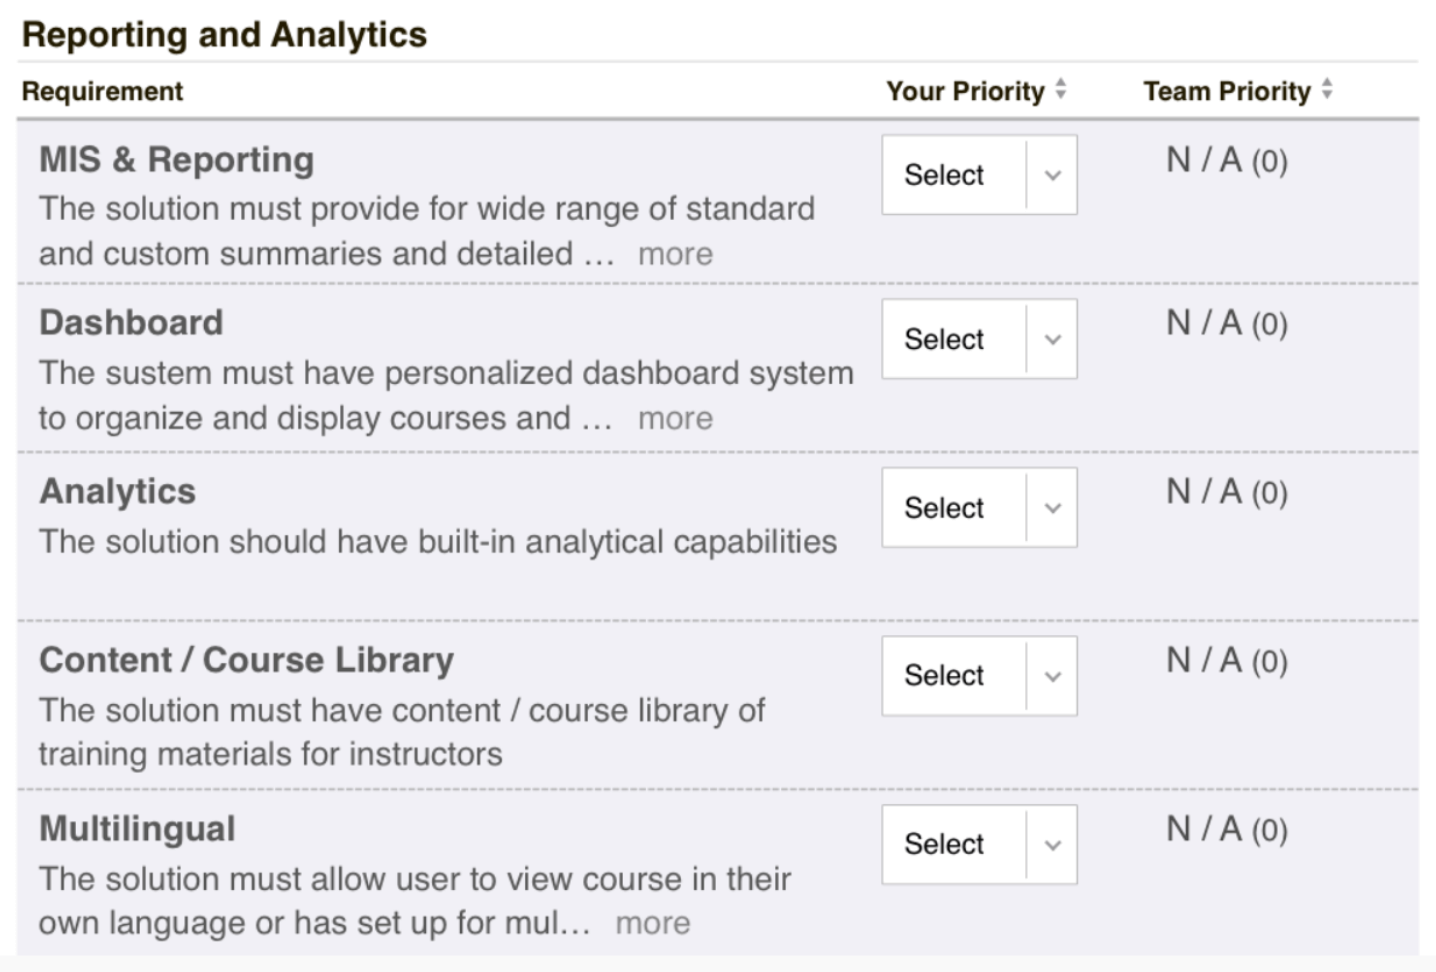Click the Analytics requirement title
1436x972 pixels.
117,492
